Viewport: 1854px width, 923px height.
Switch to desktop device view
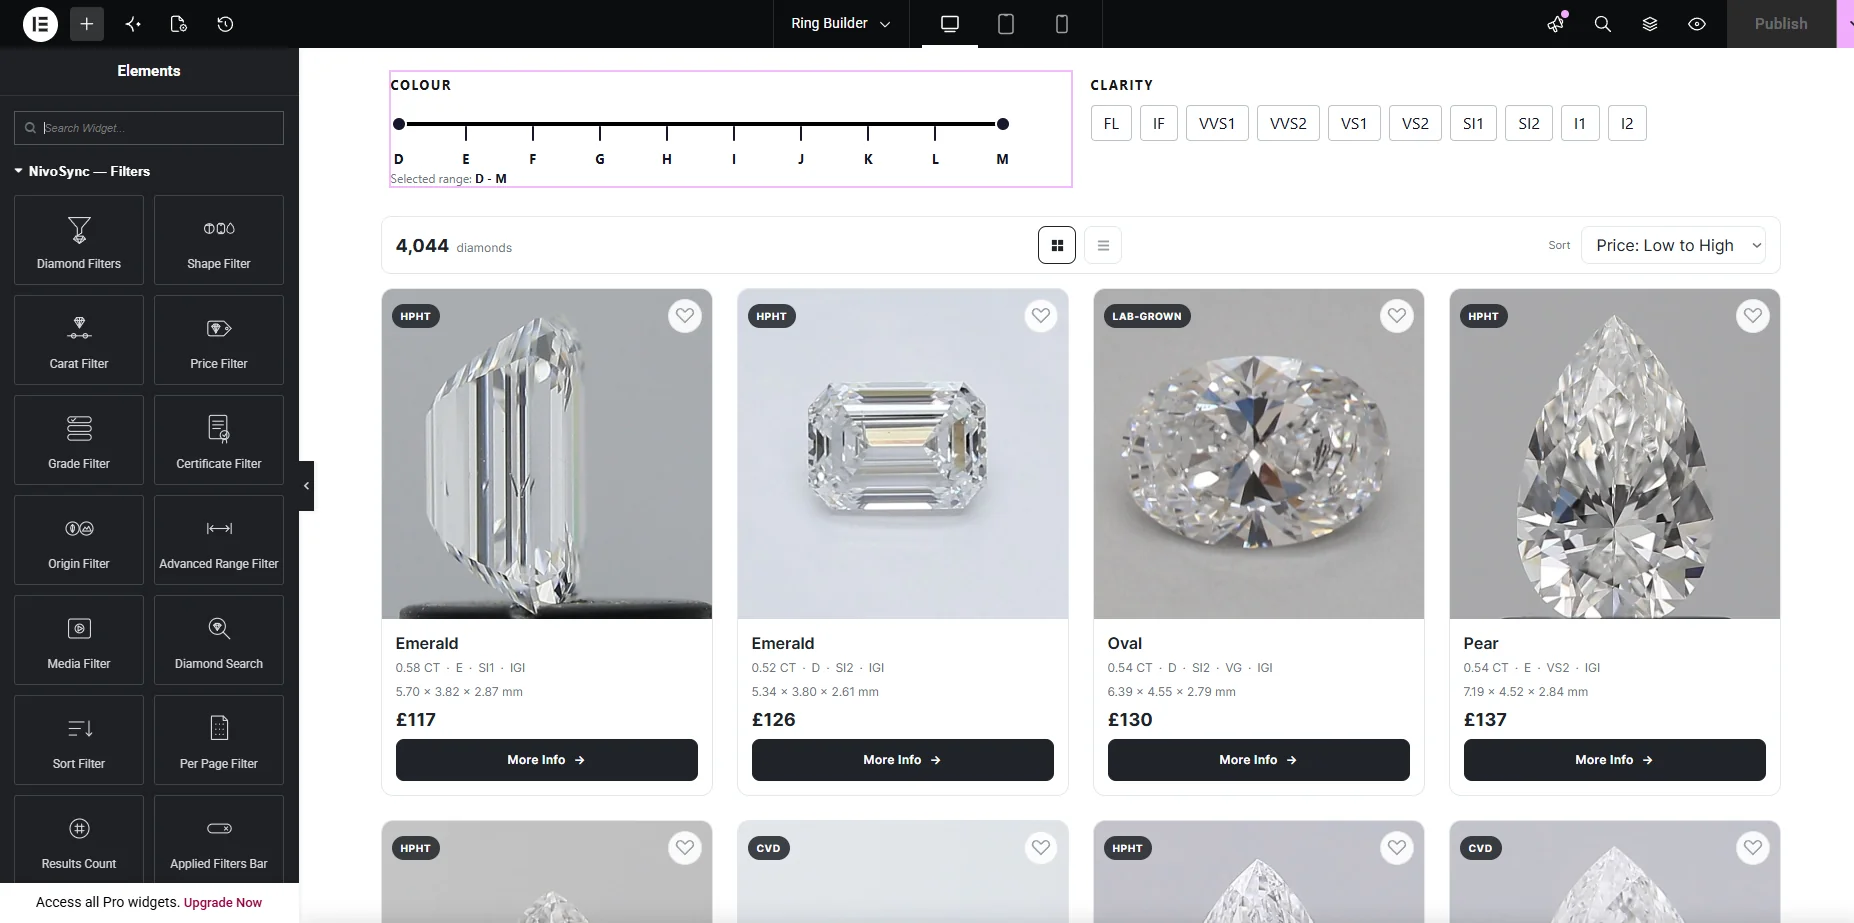click(x=950, y=24)
